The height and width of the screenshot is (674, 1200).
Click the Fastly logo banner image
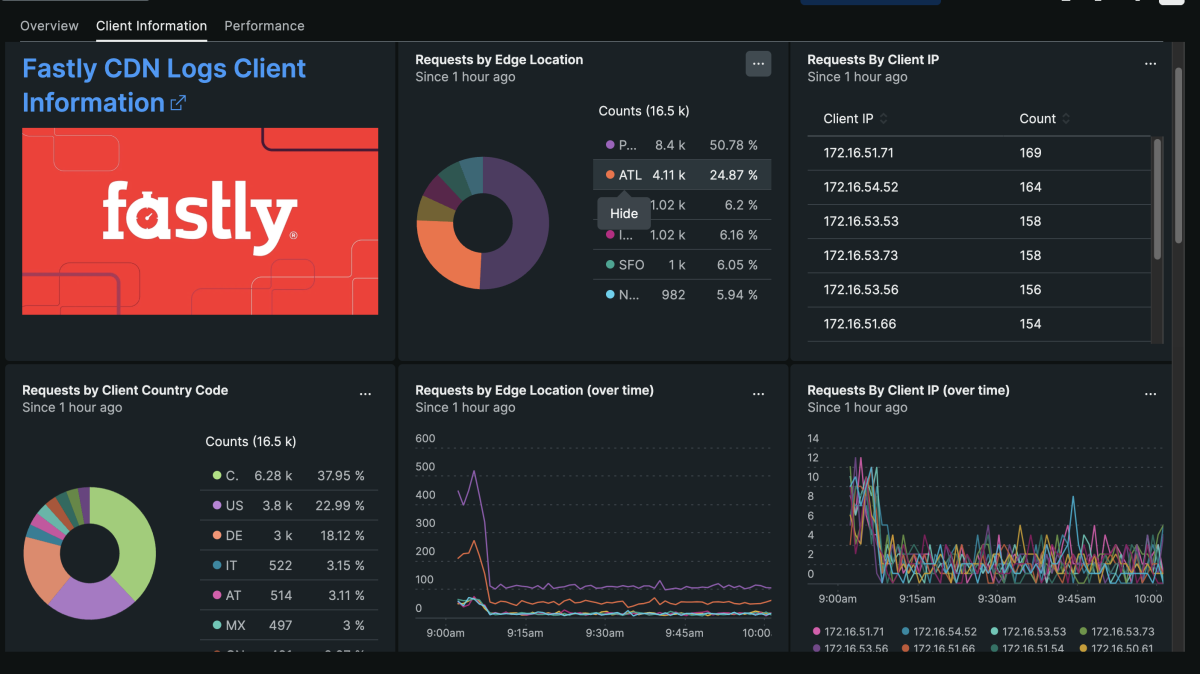coord(200,221)
